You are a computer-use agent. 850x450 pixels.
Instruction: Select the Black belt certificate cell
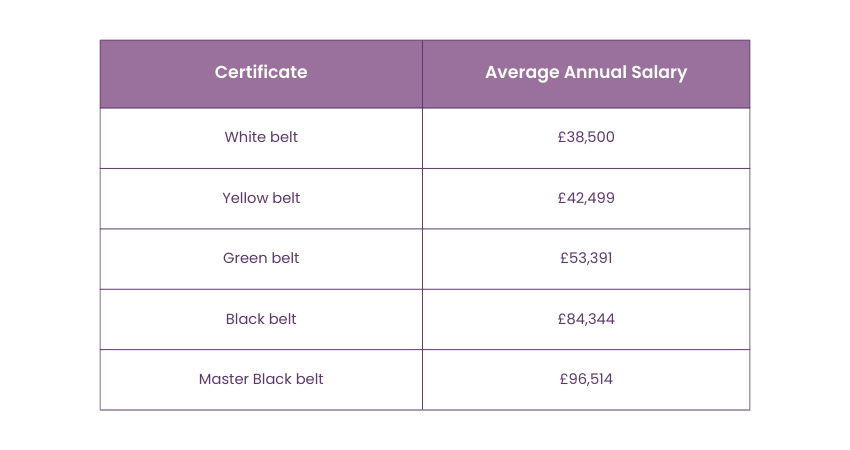(261, 319)
